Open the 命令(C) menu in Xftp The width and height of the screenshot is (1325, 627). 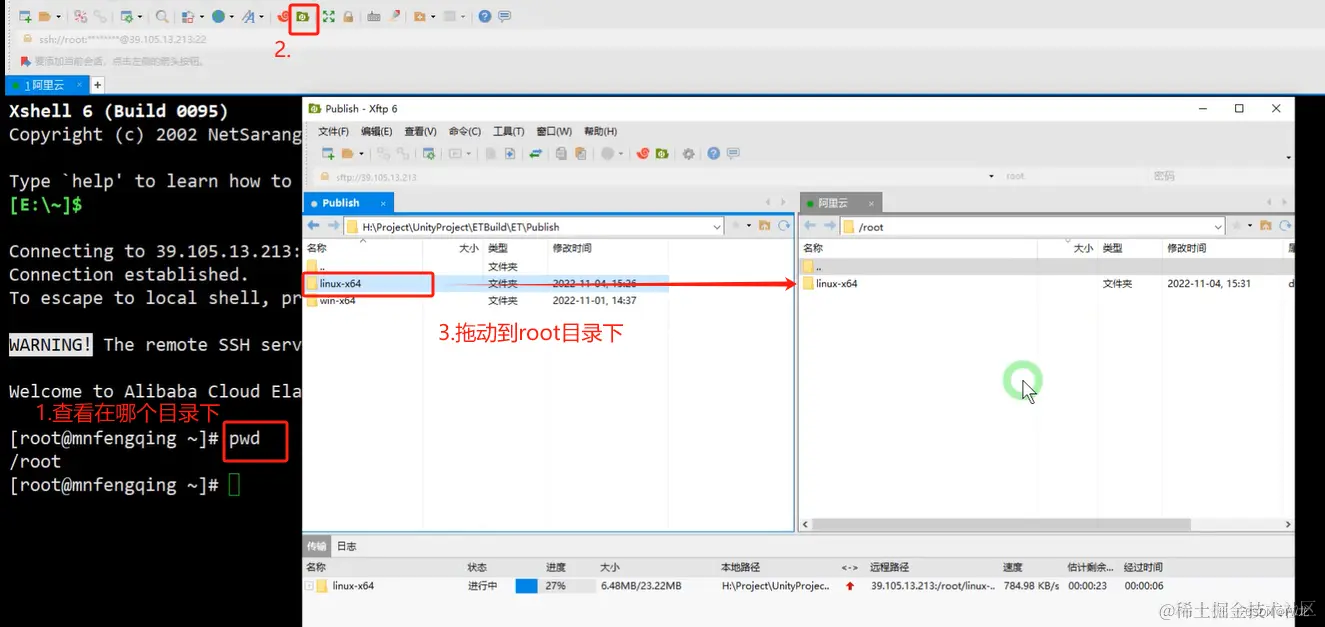pos(464,131)
